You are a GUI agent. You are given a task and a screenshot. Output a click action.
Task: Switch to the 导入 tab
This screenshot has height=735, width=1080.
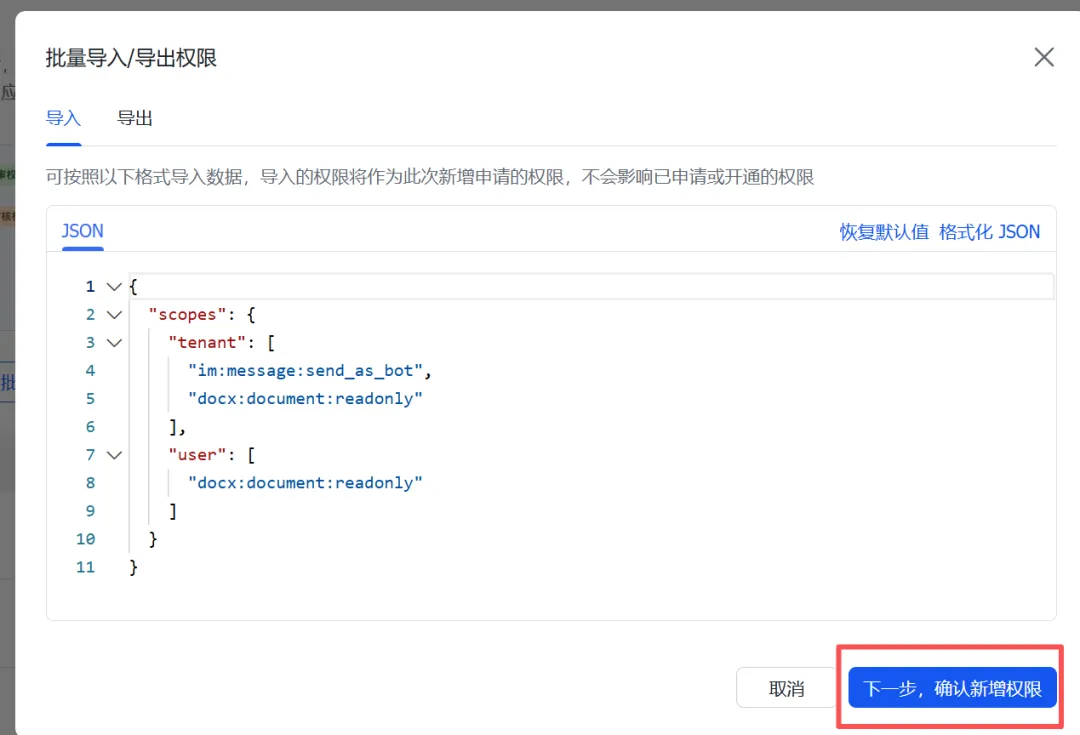(63, 118)
